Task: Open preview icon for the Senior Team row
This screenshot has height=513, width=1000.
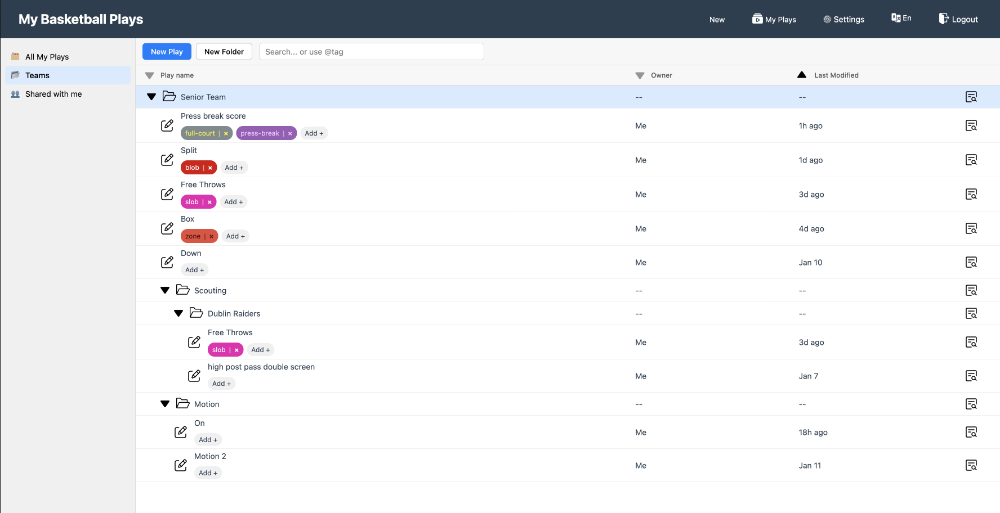Action: [x=970, y=97]
